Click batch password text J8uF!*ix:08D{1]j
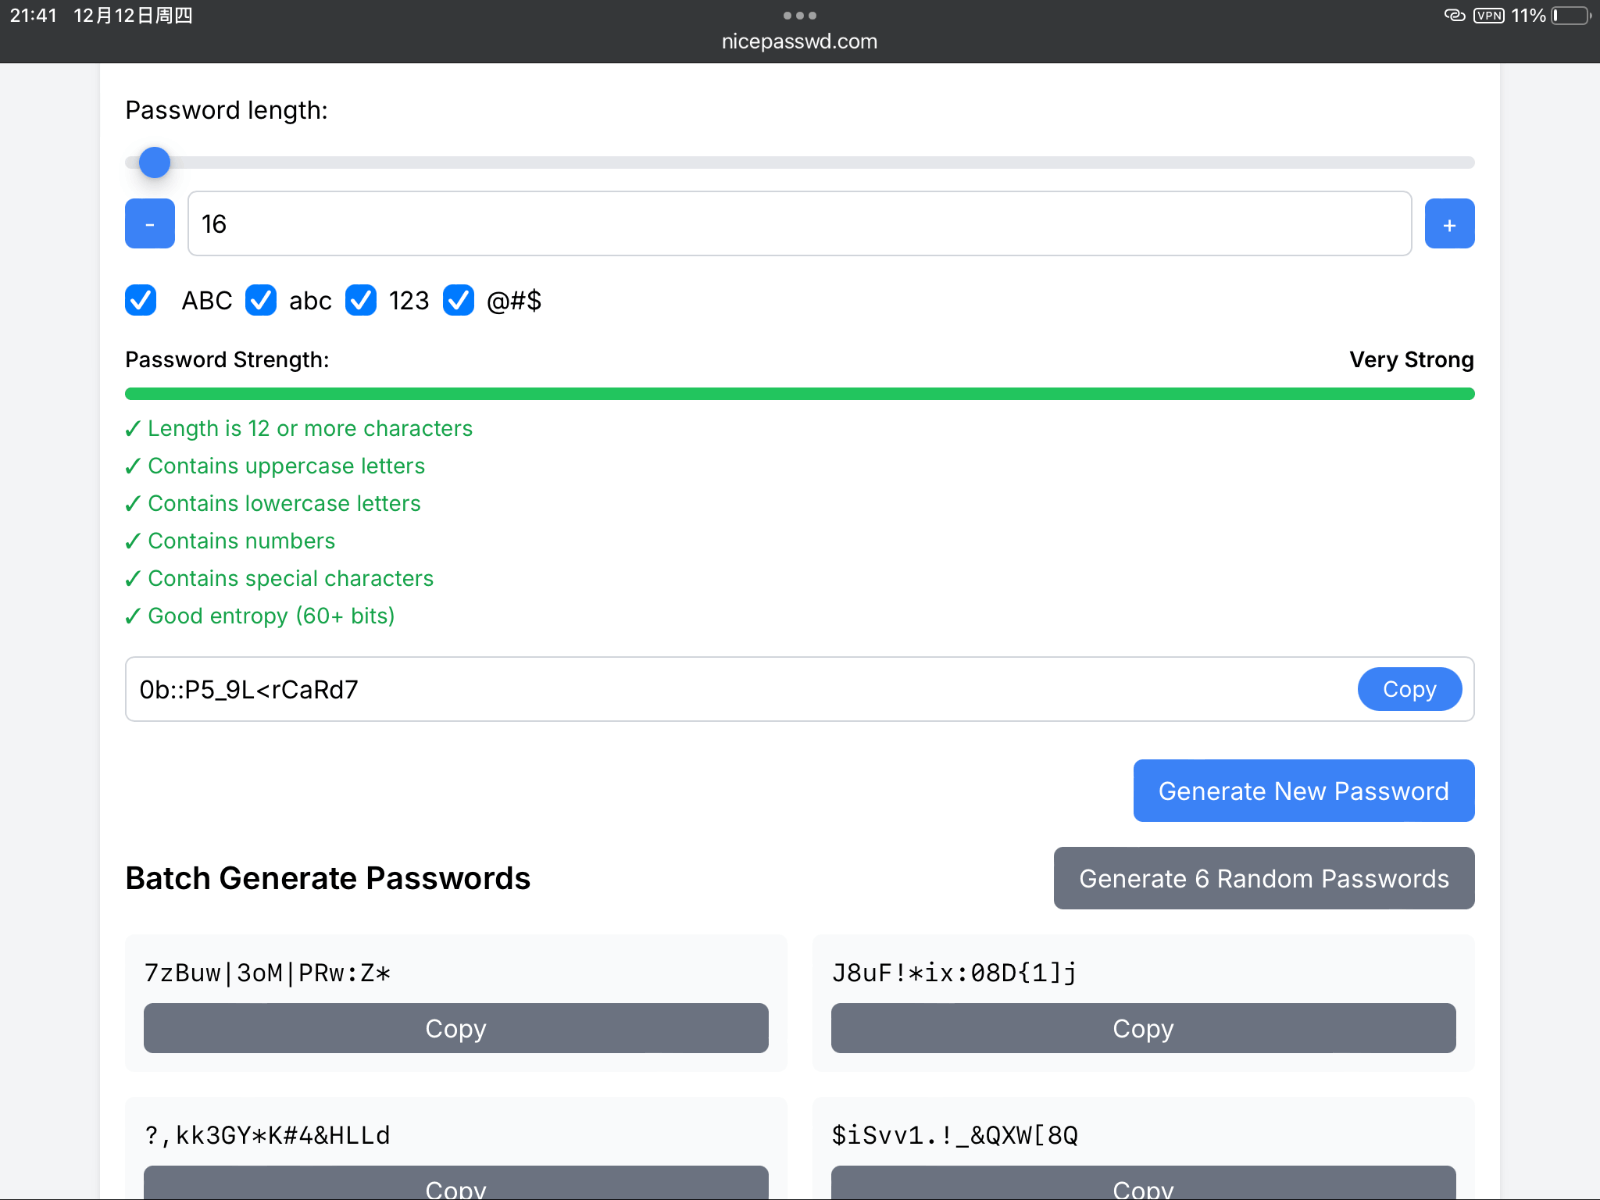Image resolution: width=1600 pixels, height=1200 pixels. [954, 973]
